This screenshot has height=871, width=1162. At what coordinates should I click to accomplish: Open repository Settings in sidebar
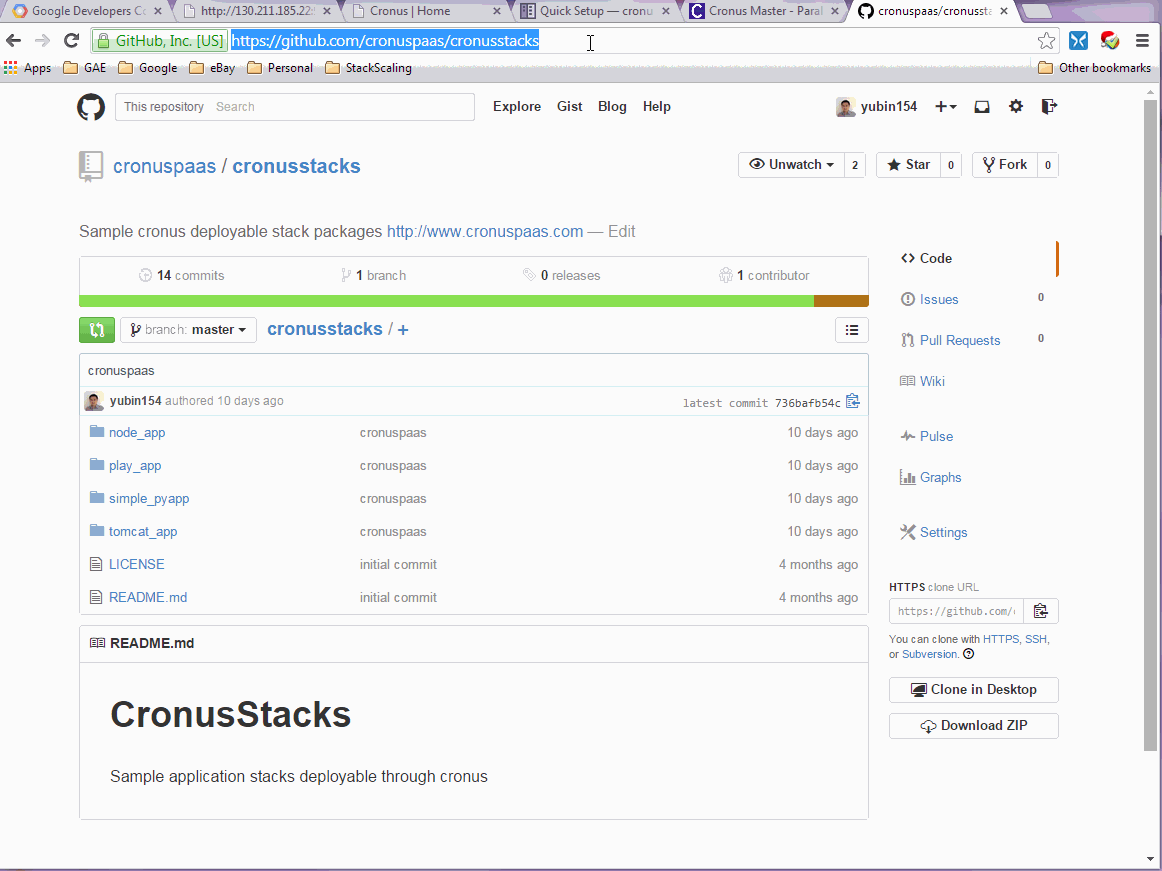click(943, 532)
